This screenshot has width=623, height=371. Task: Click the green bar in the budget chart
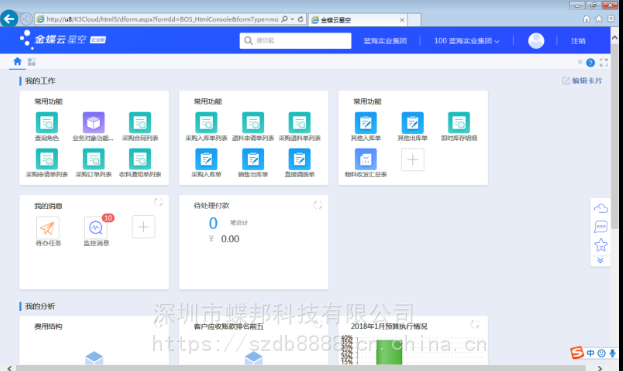[x=389, y=352]
